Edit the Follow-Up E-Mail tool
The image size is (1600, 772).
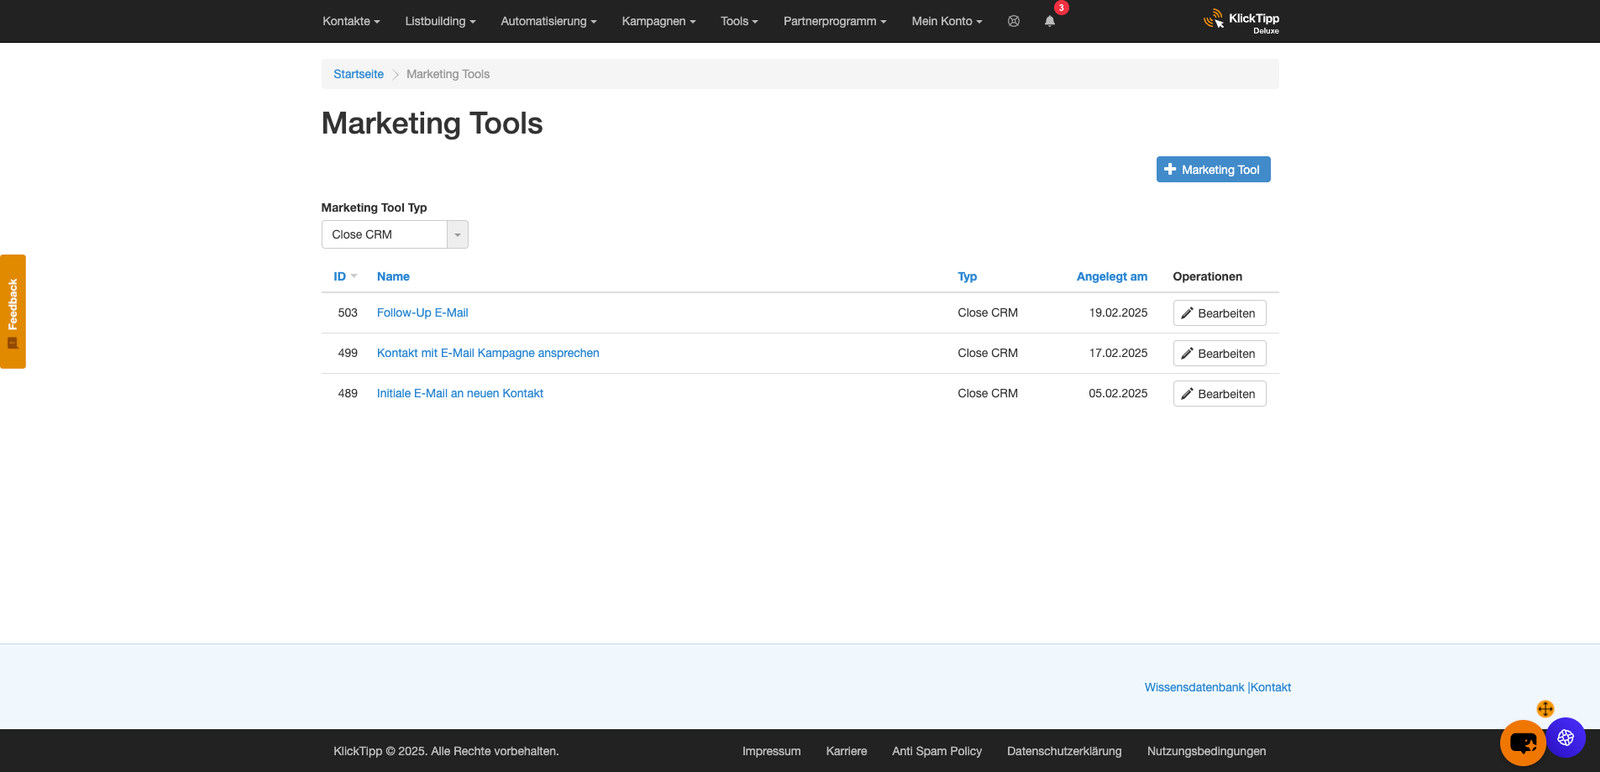pyautogui.click(x=1219, y=313)
